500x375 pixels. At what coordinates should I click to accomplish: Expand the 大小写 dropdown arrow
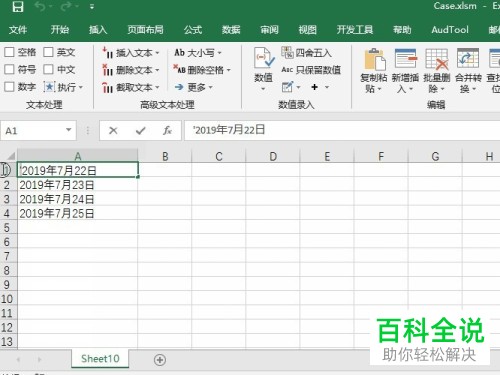[220, 53]
